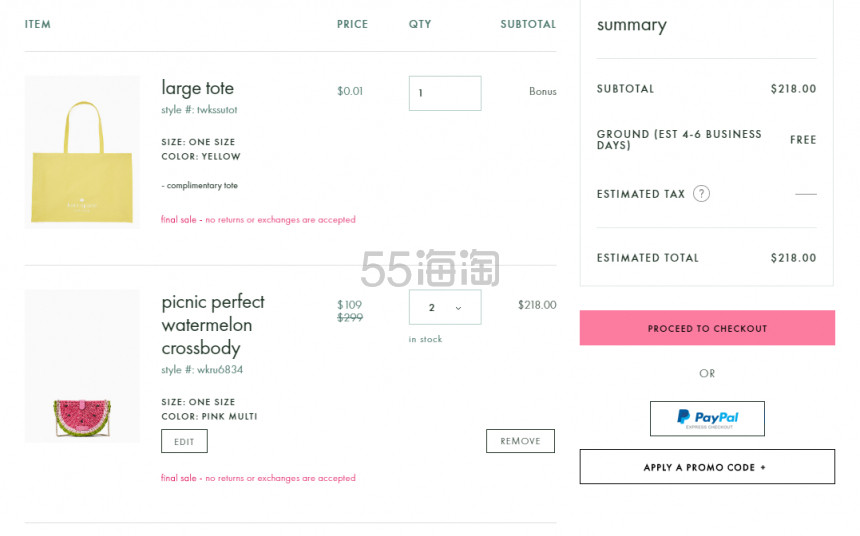The width and height of the screenshot is (860, 536).
Task: Select the $0.01 tote price
Action: click(350, 91)
